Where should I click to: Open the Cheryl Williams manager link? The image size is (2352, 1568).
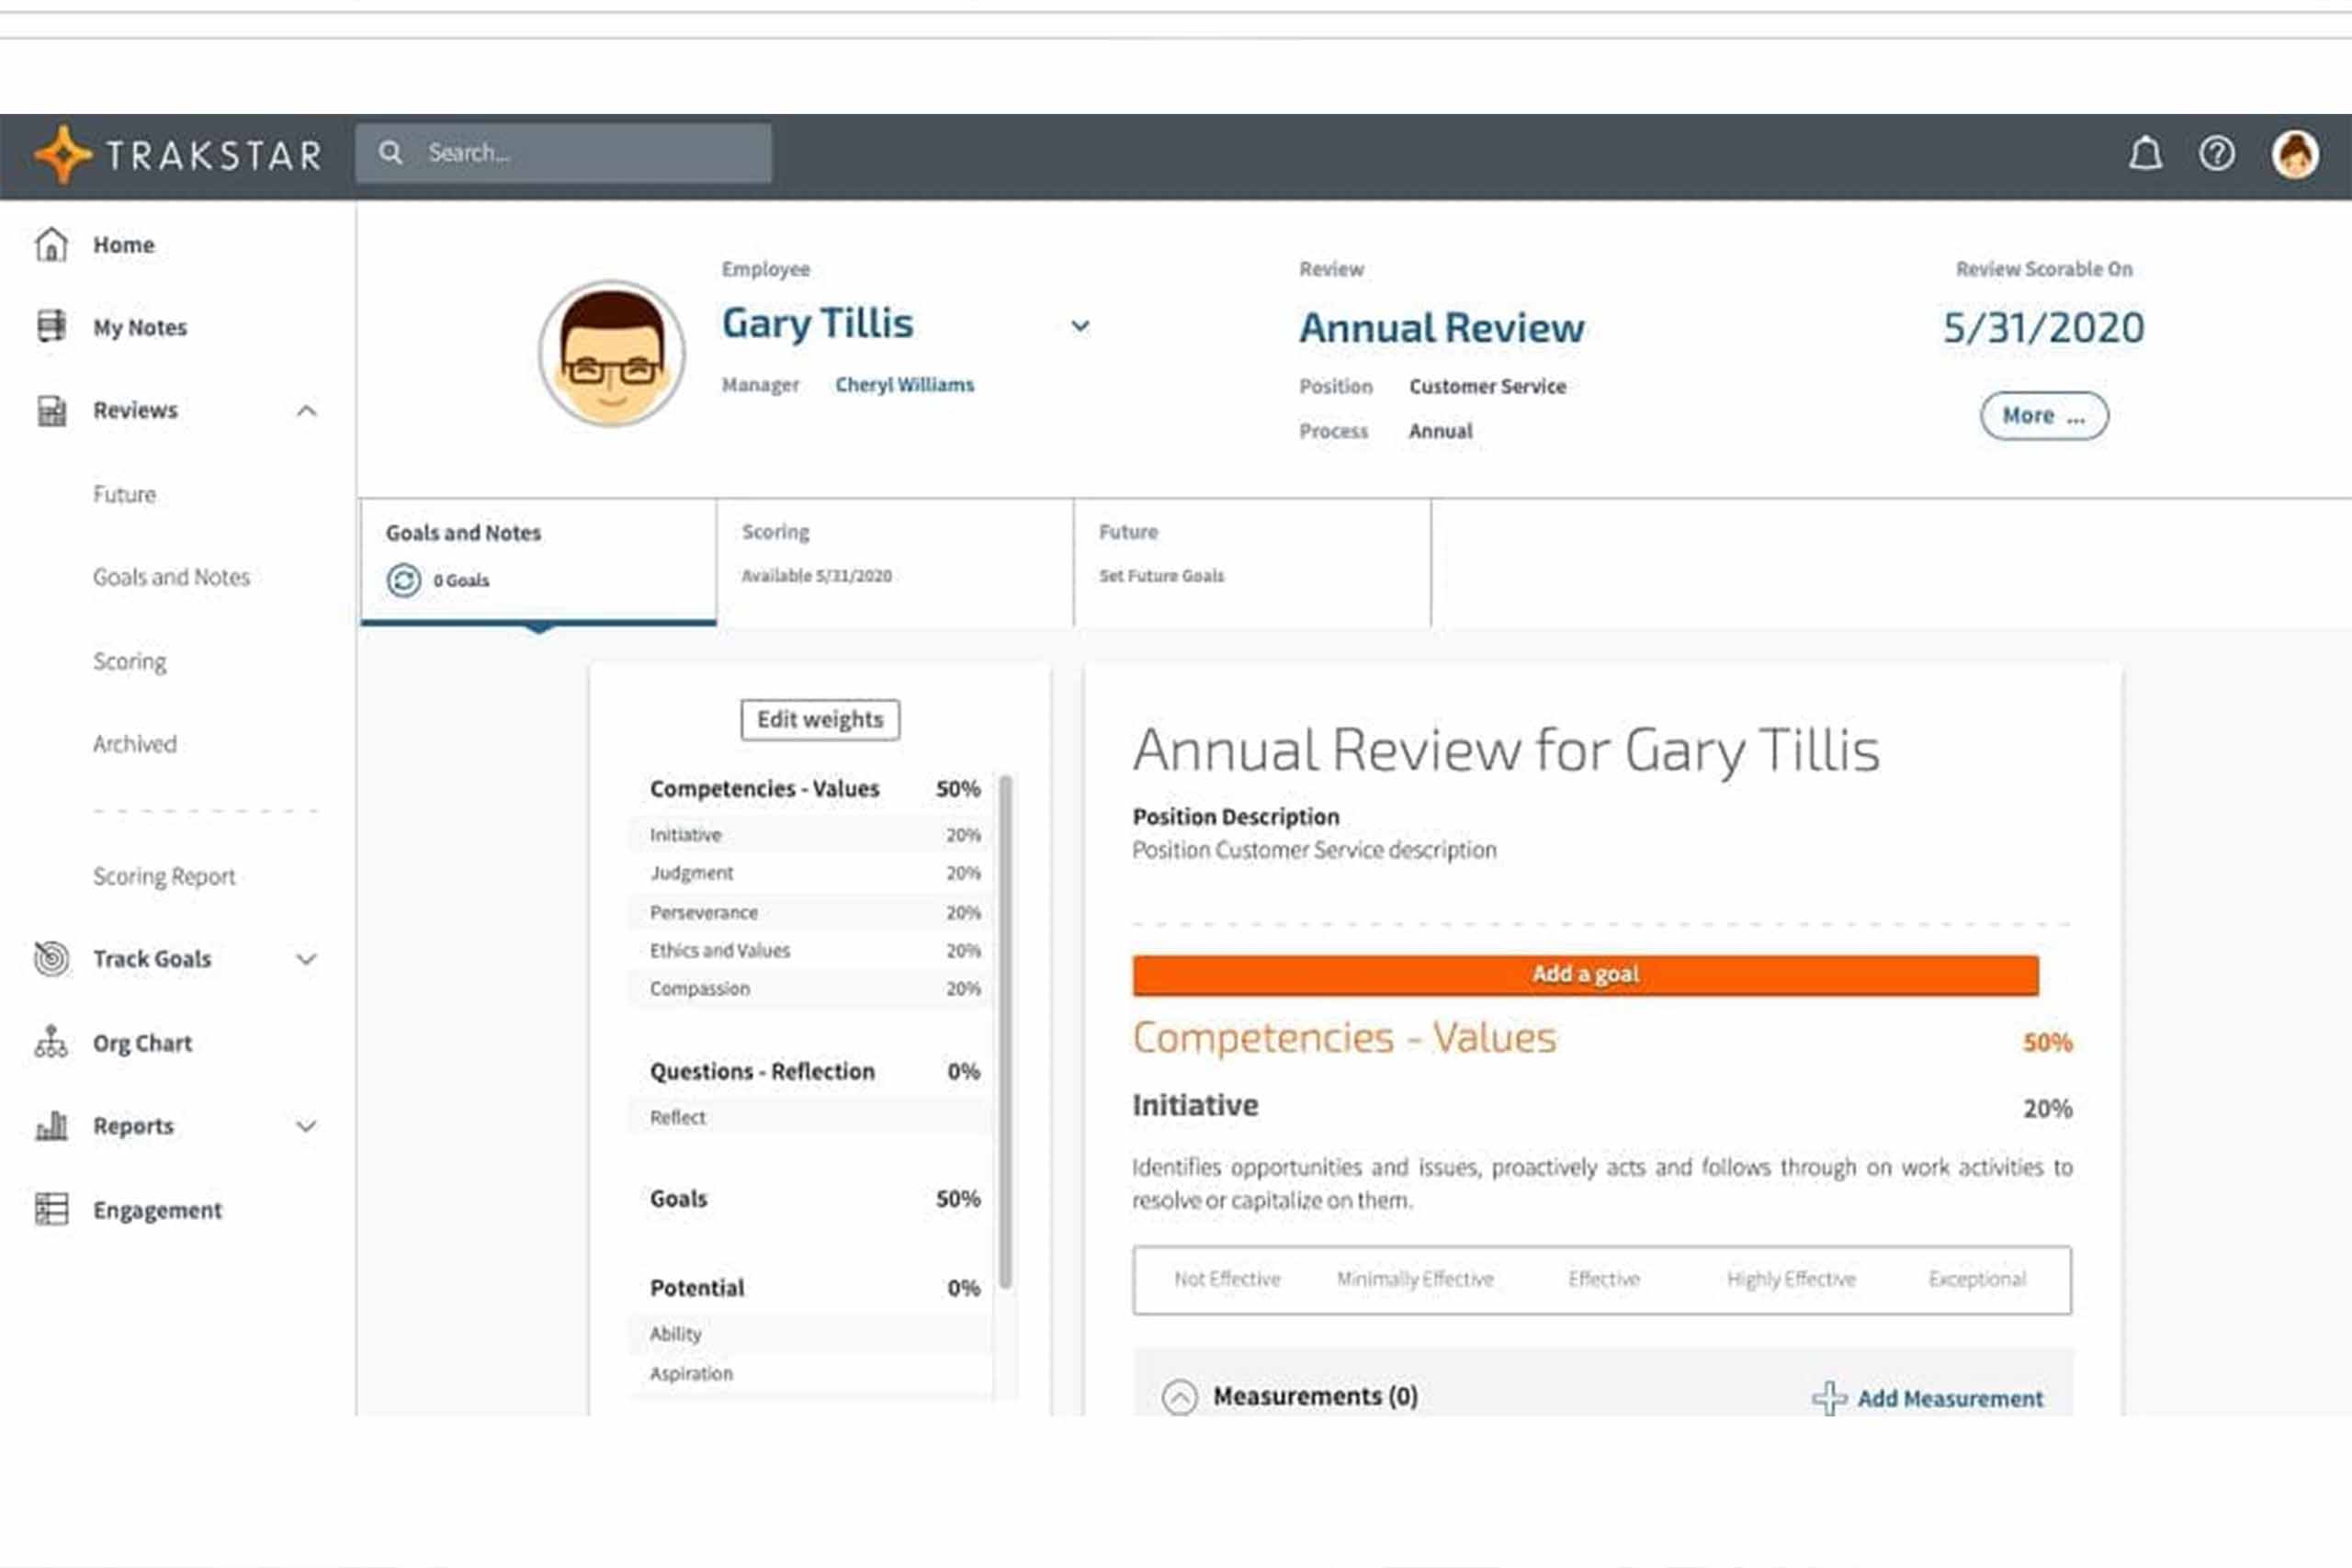pyautogui.click(x=904, y=385)
